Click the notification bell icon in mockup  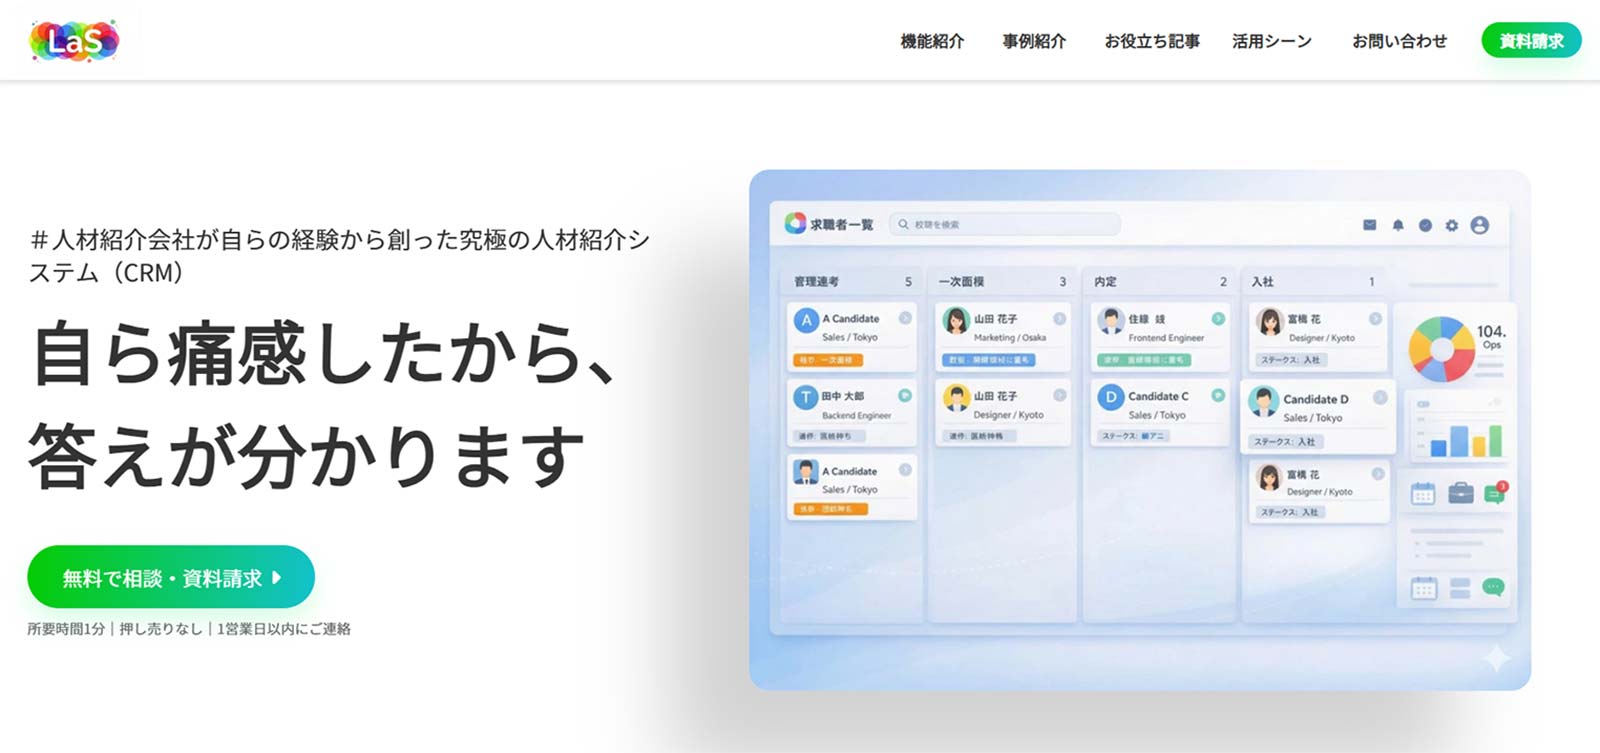click(1398, 225)
